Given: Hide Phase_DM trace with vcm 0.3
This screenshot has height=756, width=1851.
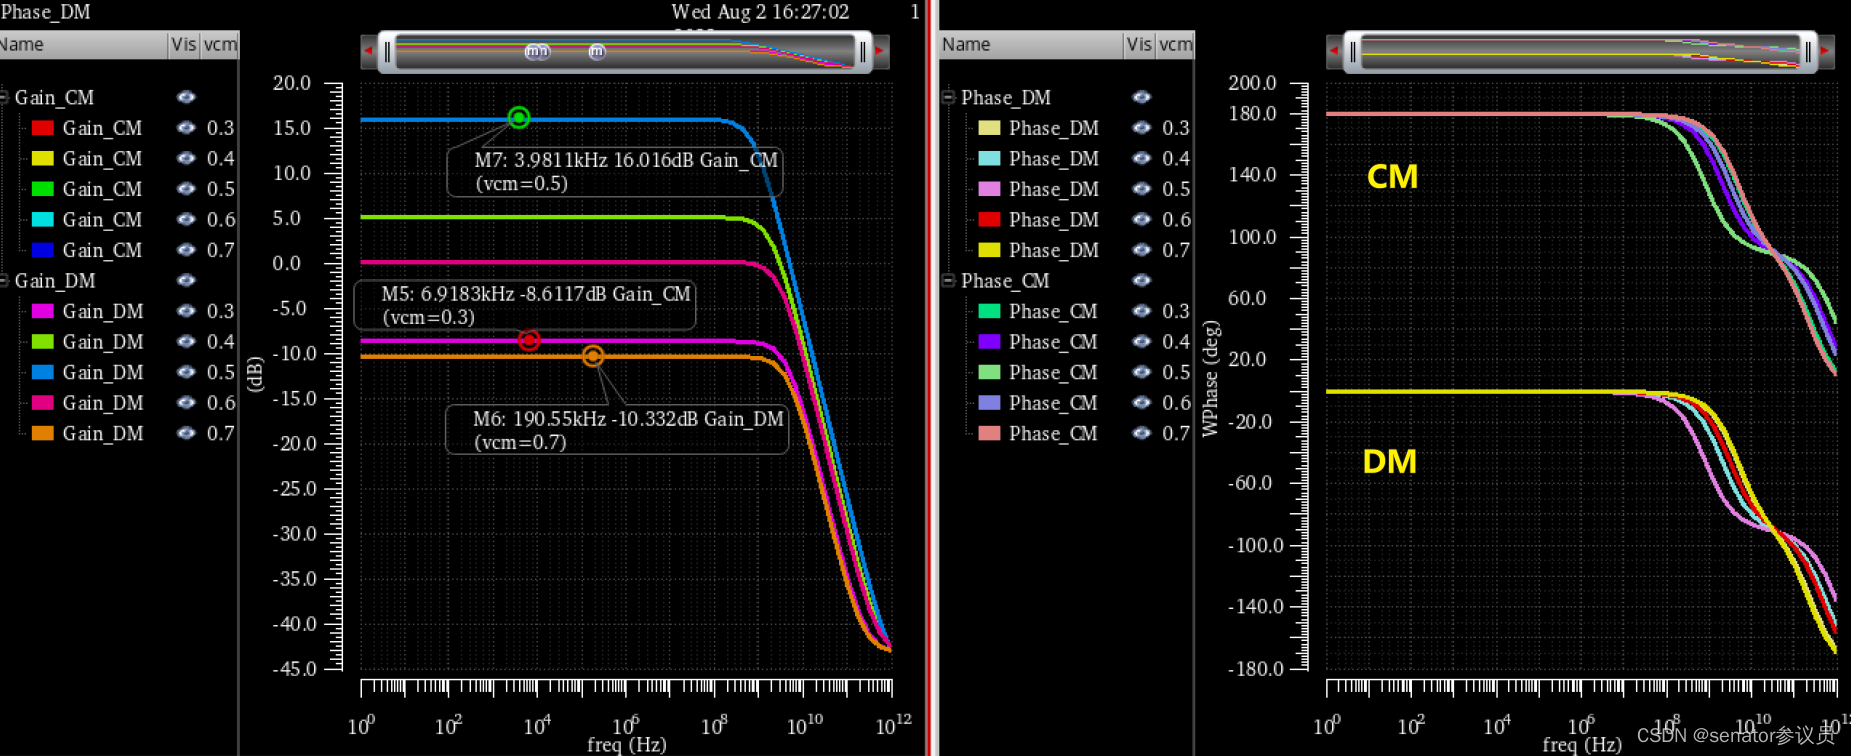Looking at the screenshot, I should pos(1141,128).
